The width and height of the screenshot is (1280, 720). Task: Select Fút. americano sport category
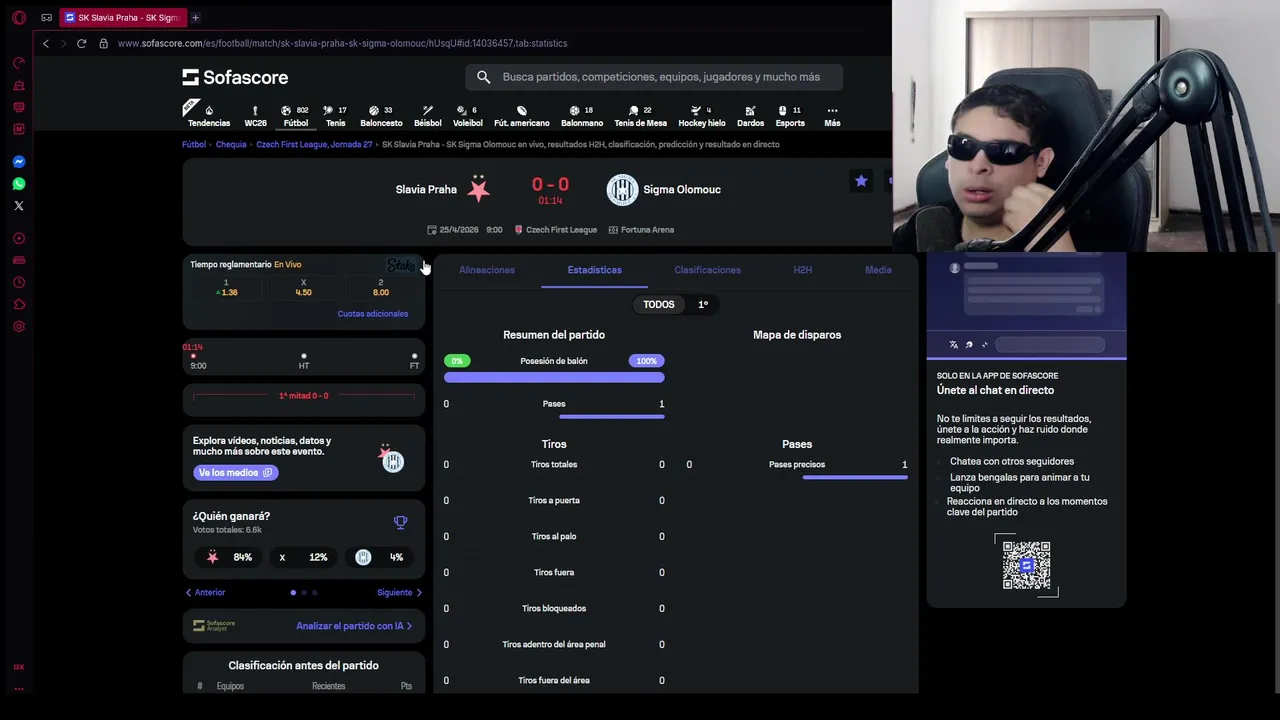521,116
